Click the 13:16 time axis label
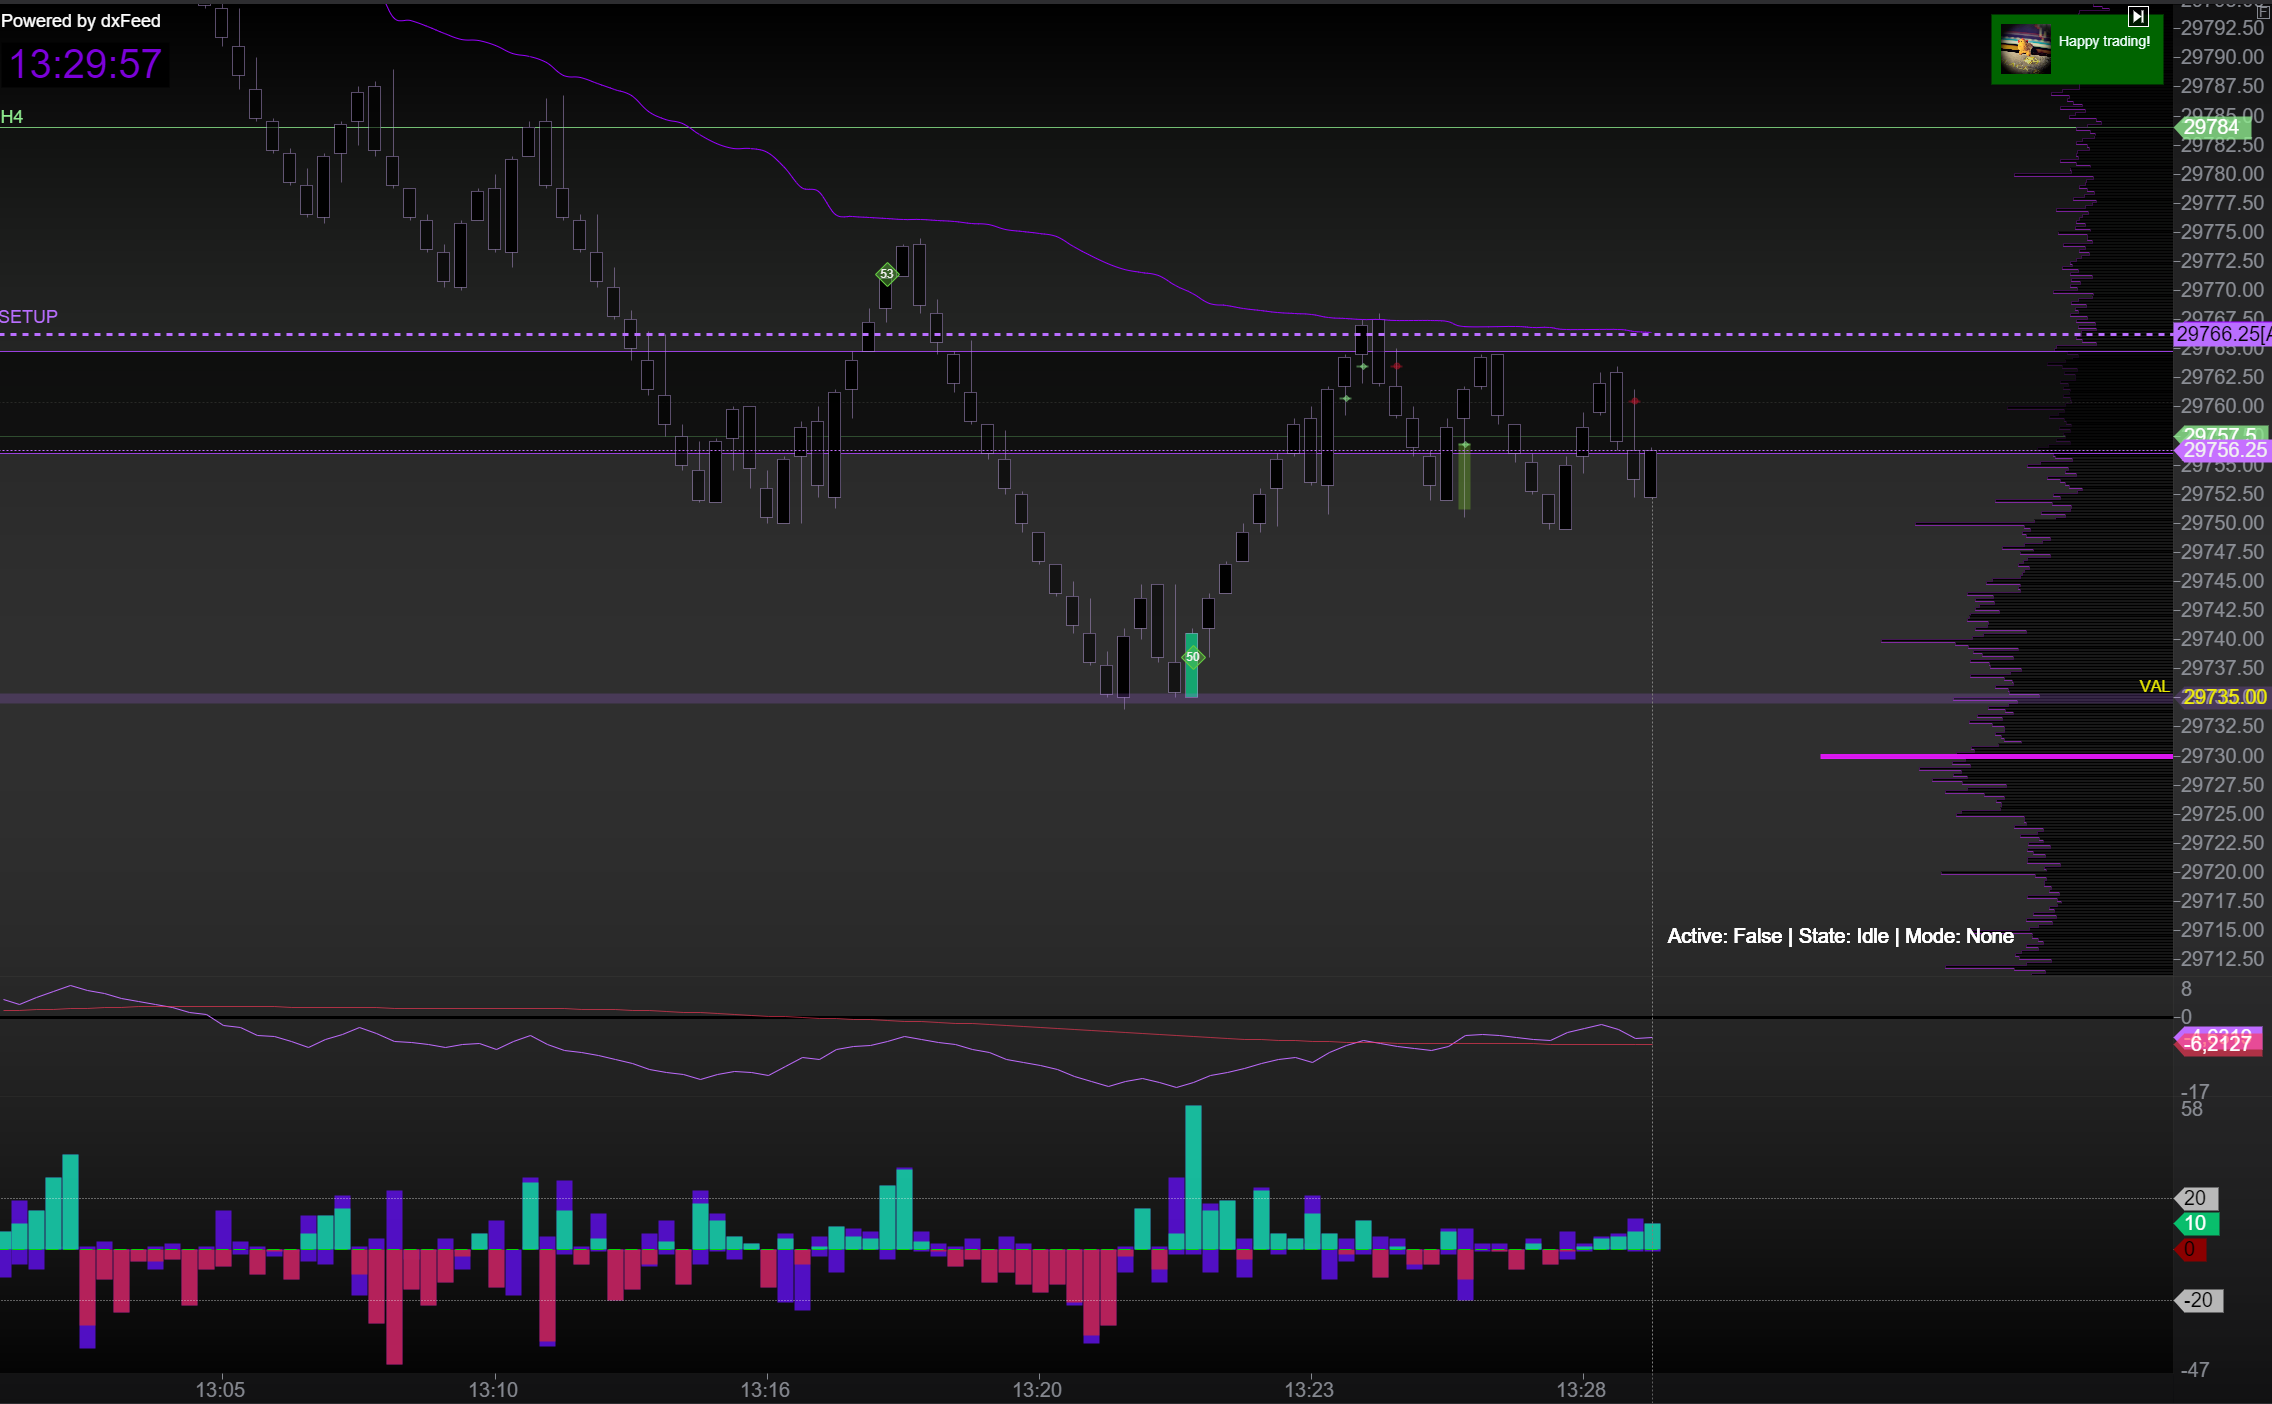Viewport: 2272px width, 1404px height. tap(765, 1389)
